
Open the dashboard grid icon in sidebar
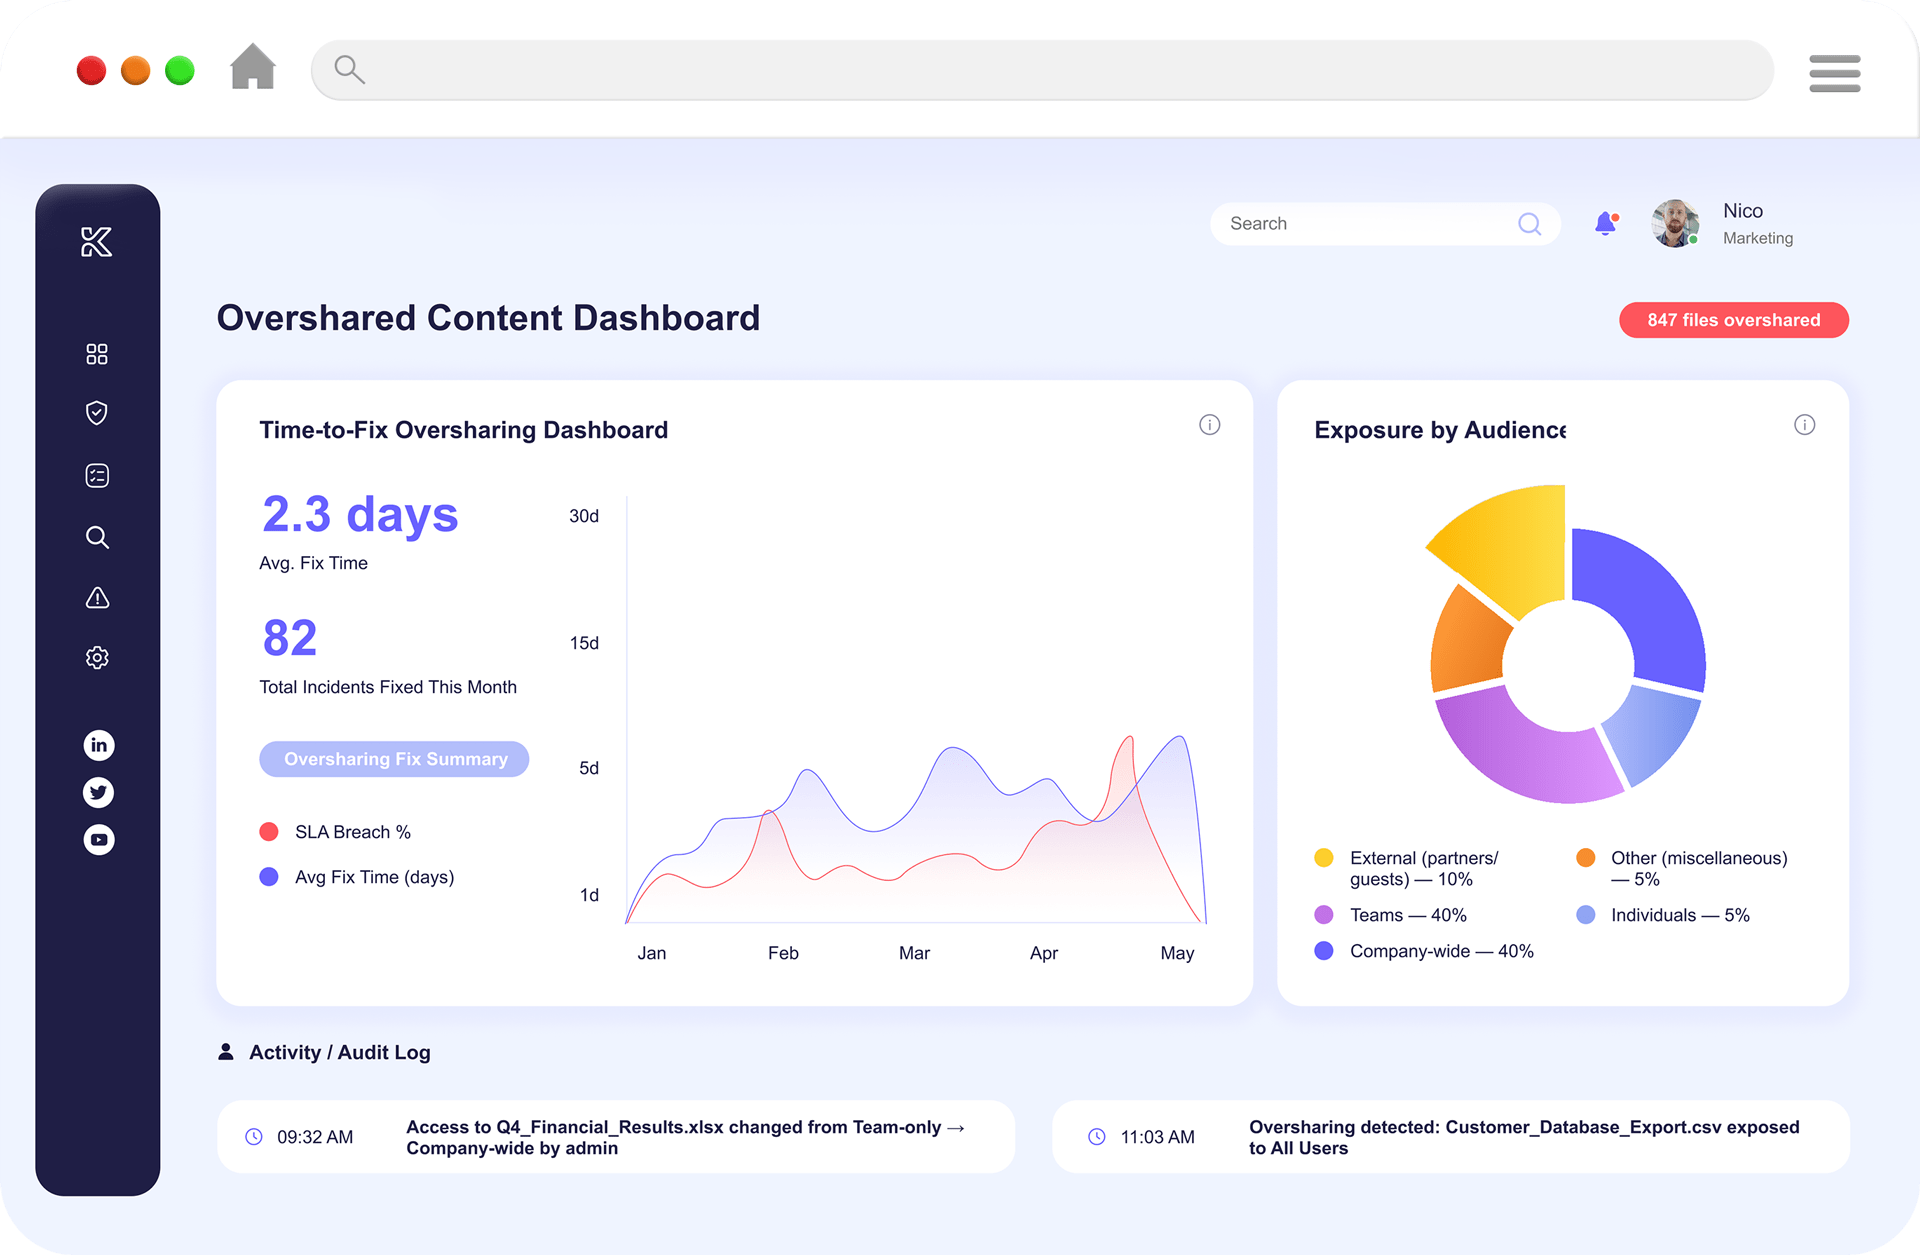coord(97,354)
